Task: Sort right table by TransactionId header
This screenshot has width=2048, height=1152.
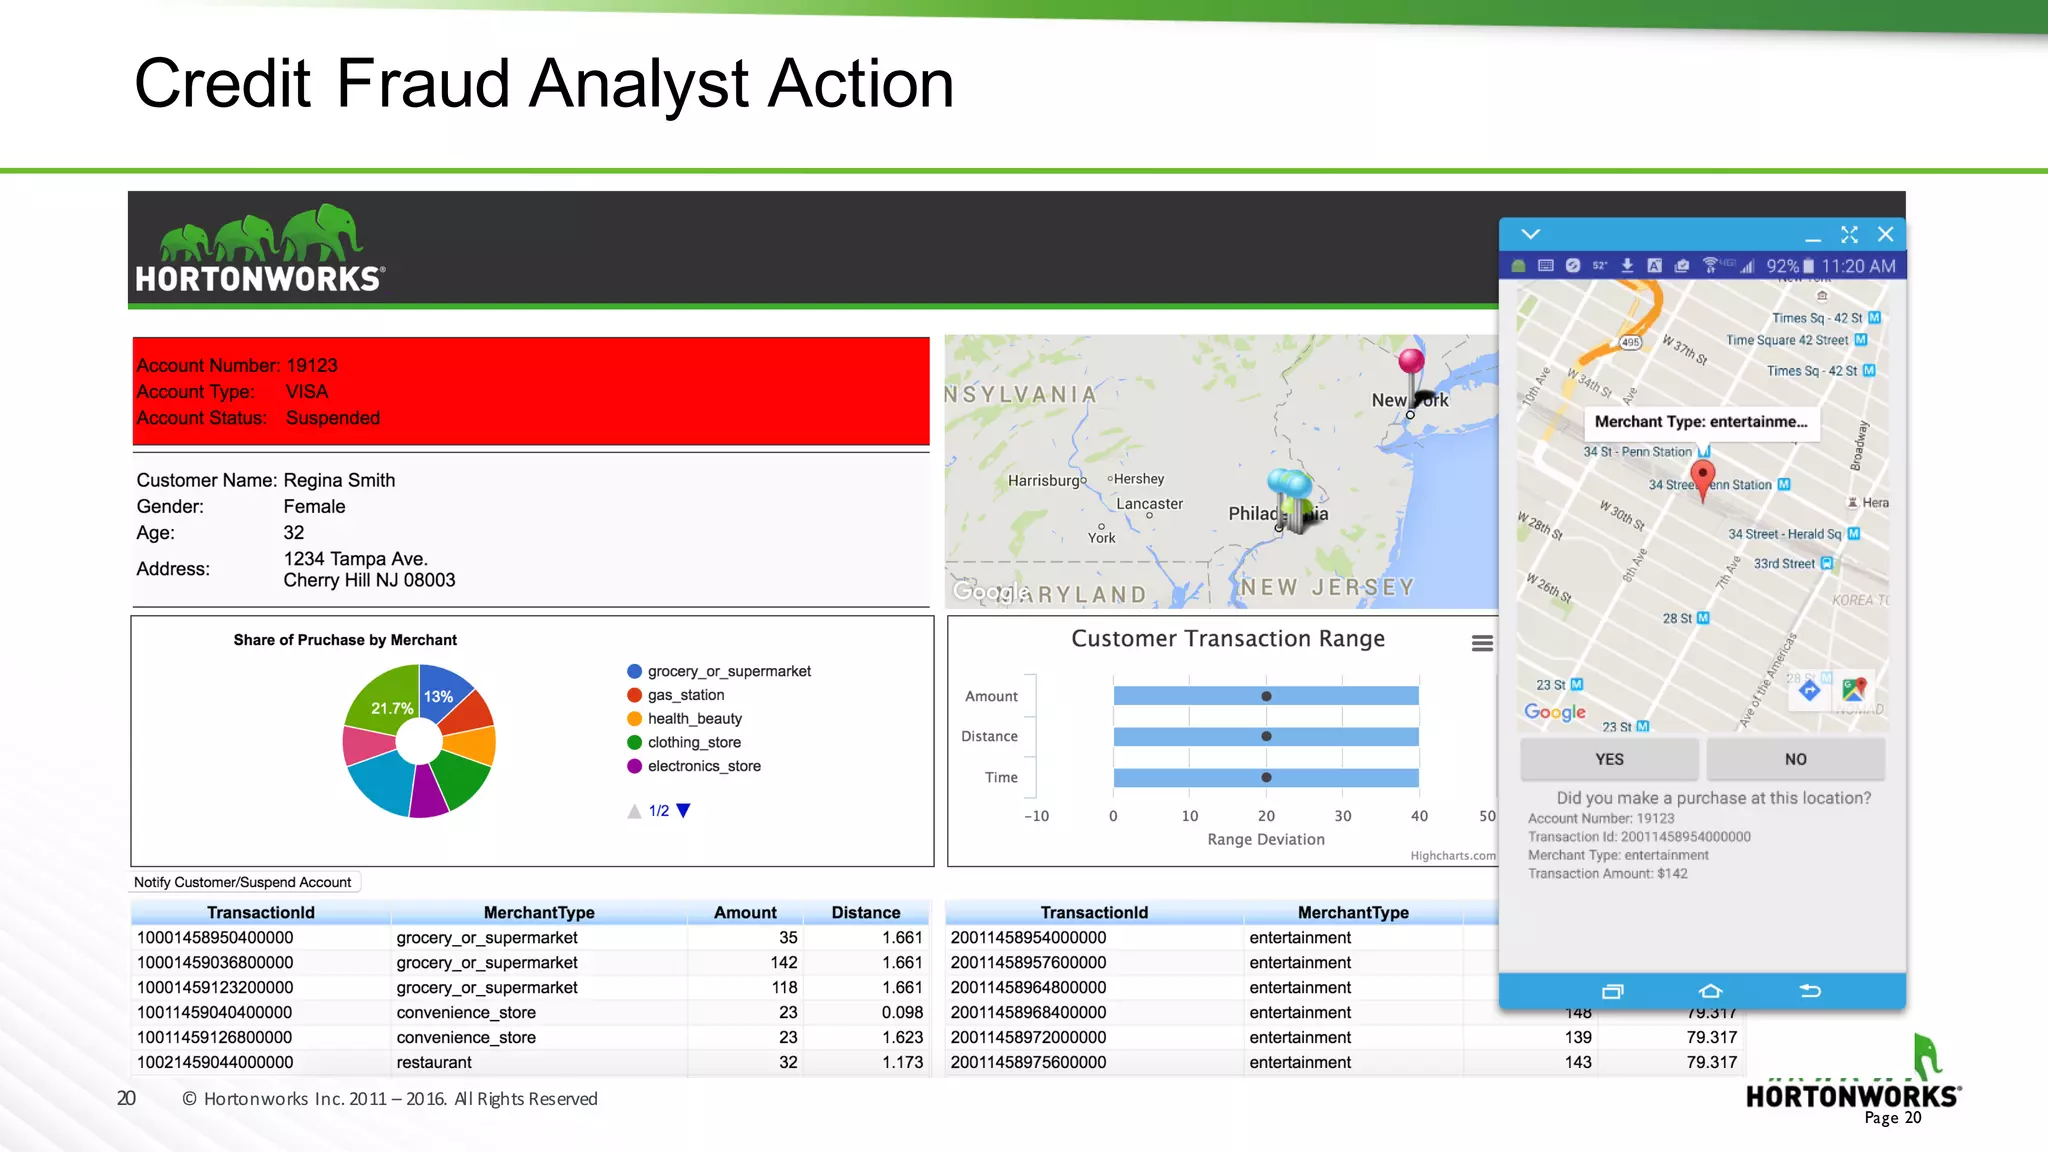Action: coord(1094,912)
